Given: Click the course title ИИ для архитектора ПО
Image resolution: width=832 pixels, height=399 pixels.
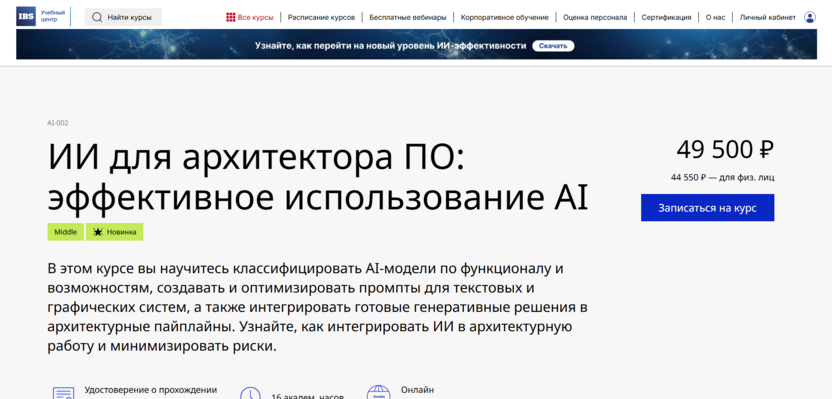Looking at the screenshot, I should pyautogui.click(x=318, y=177).
